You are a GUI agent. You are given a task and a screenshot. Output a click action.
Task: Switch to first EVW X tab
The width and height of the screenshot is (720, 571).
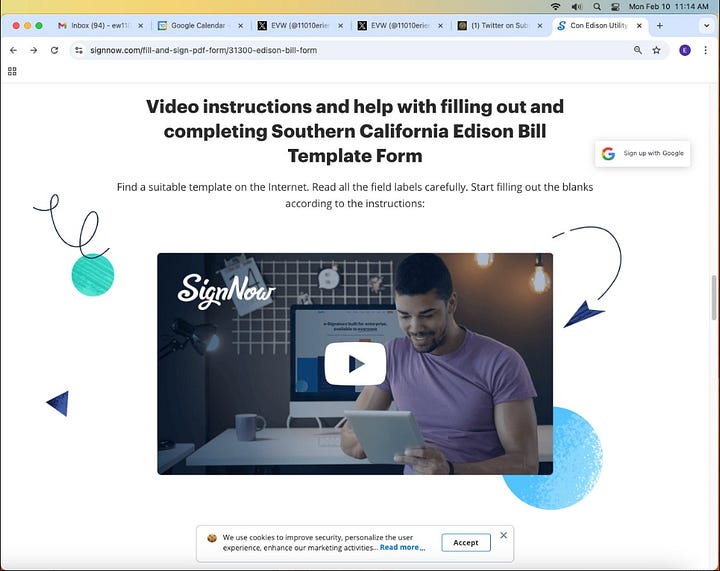pos(300,26)
